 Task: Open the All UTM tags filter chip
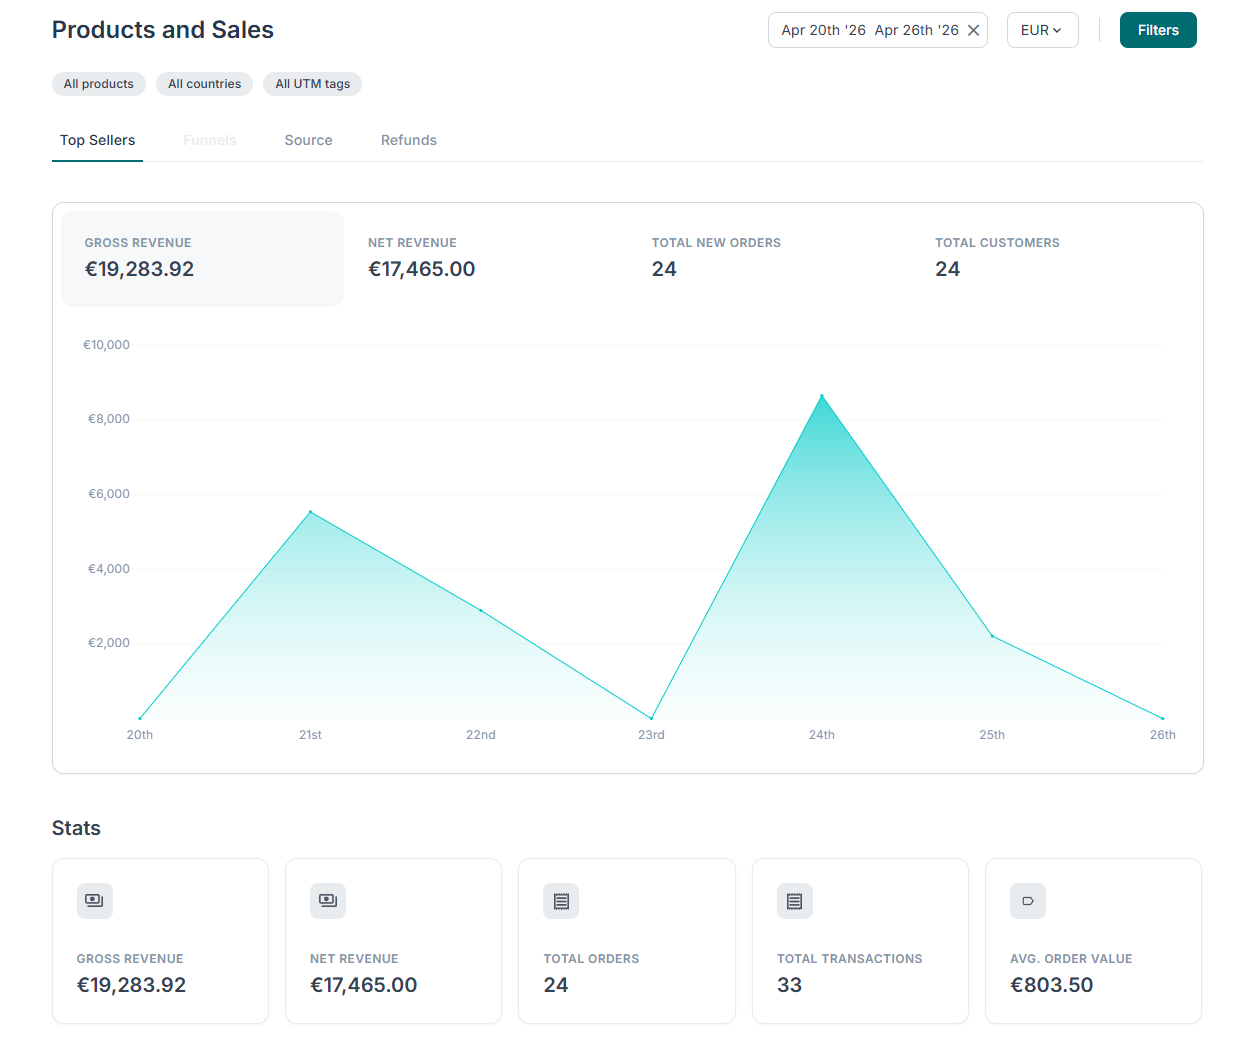pyautogui.click(x=313, y=84)
